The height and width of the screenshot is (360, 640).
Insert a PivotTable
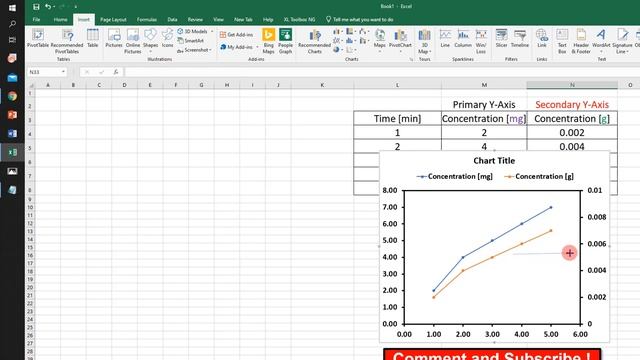[38, 38]
